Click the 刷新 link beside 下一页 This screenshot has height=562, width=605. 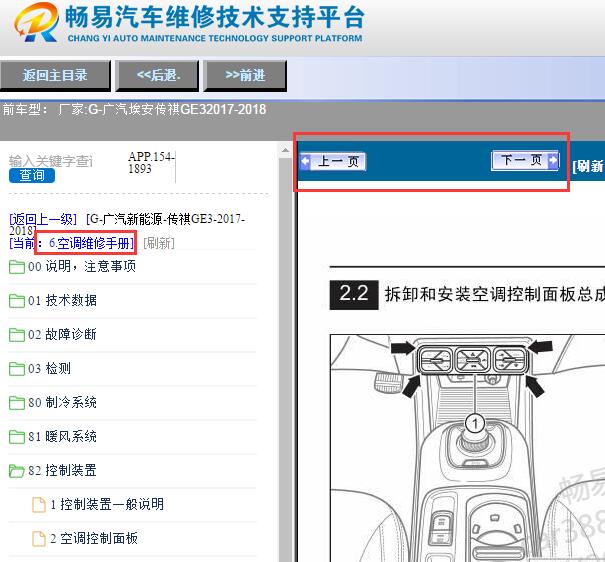point(588,166)
